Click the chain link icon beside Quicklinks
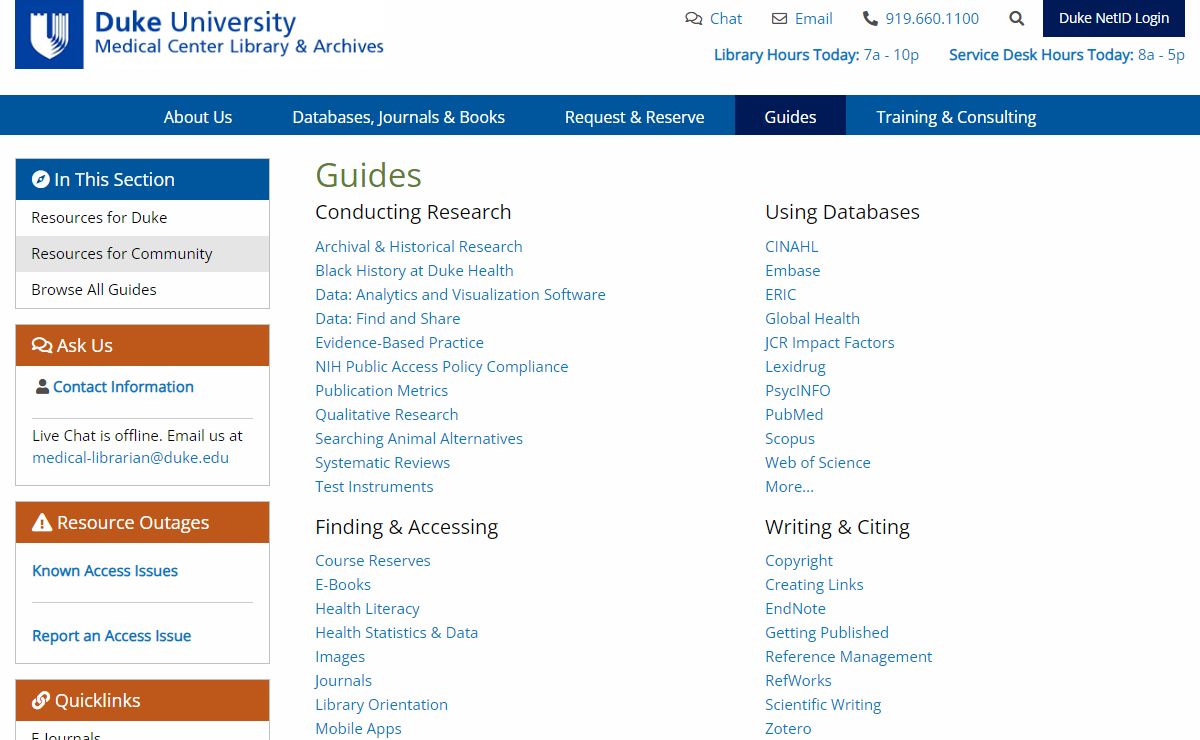This screenshot has height=740, width=1200. pos(41,700)
